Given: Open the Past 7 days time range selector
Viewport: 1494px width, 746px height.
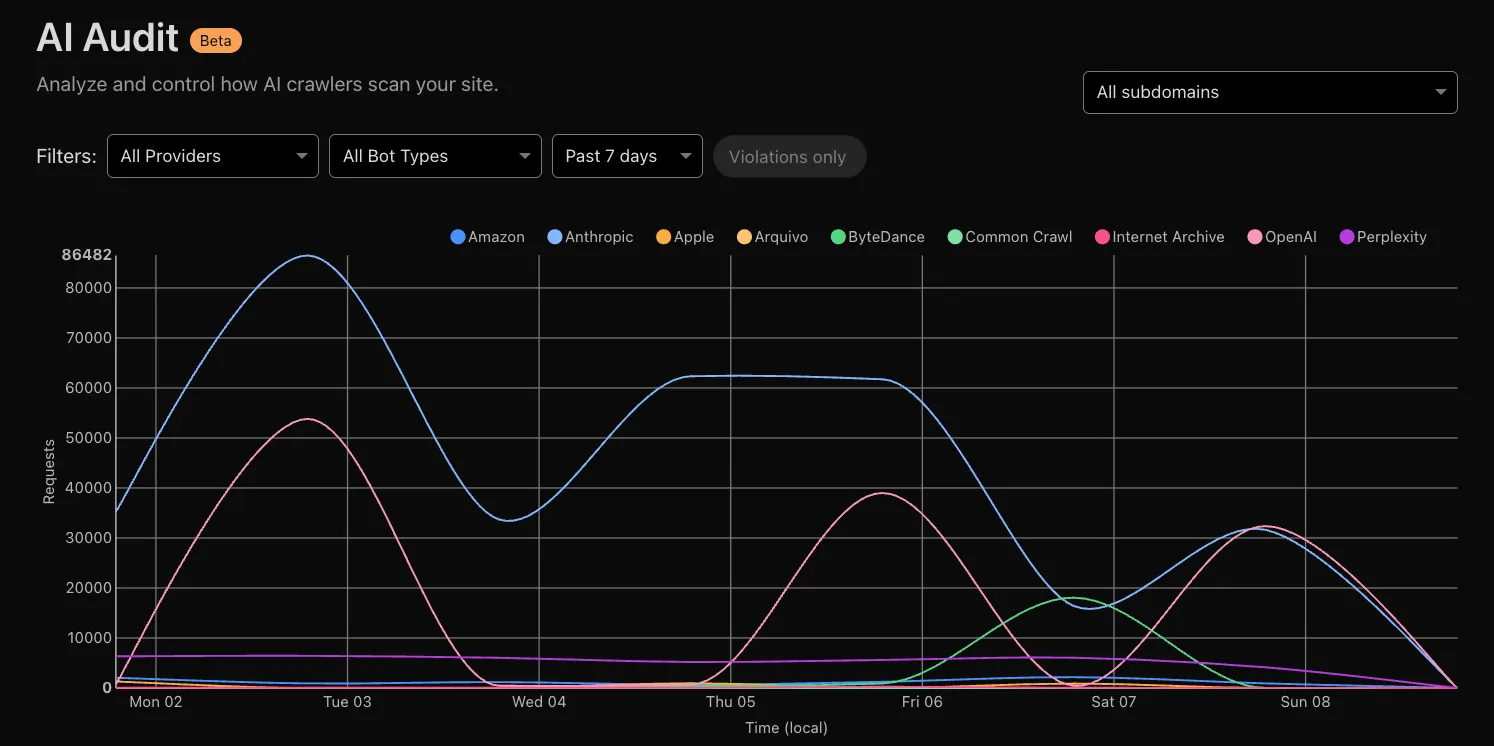Looking at the screenshot, I should [626, 156].
